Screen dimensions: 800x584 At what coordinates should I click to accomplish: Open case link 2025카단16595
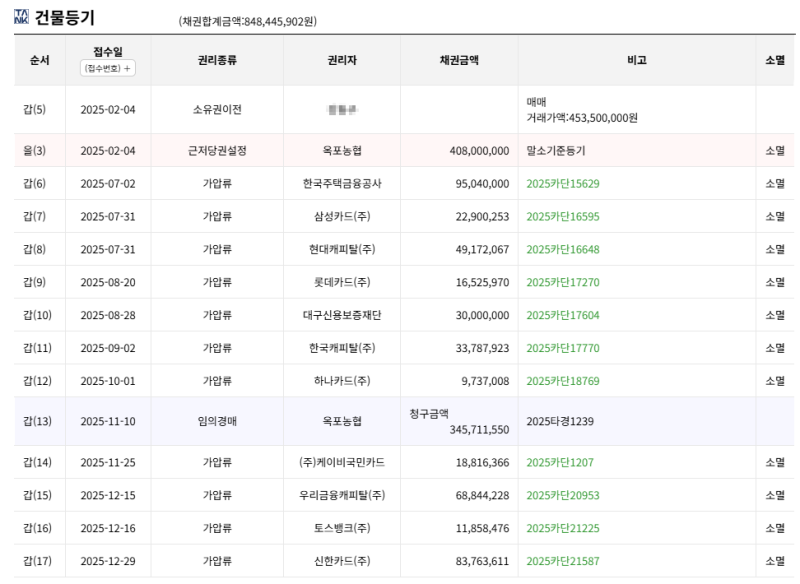pos(563,216)
